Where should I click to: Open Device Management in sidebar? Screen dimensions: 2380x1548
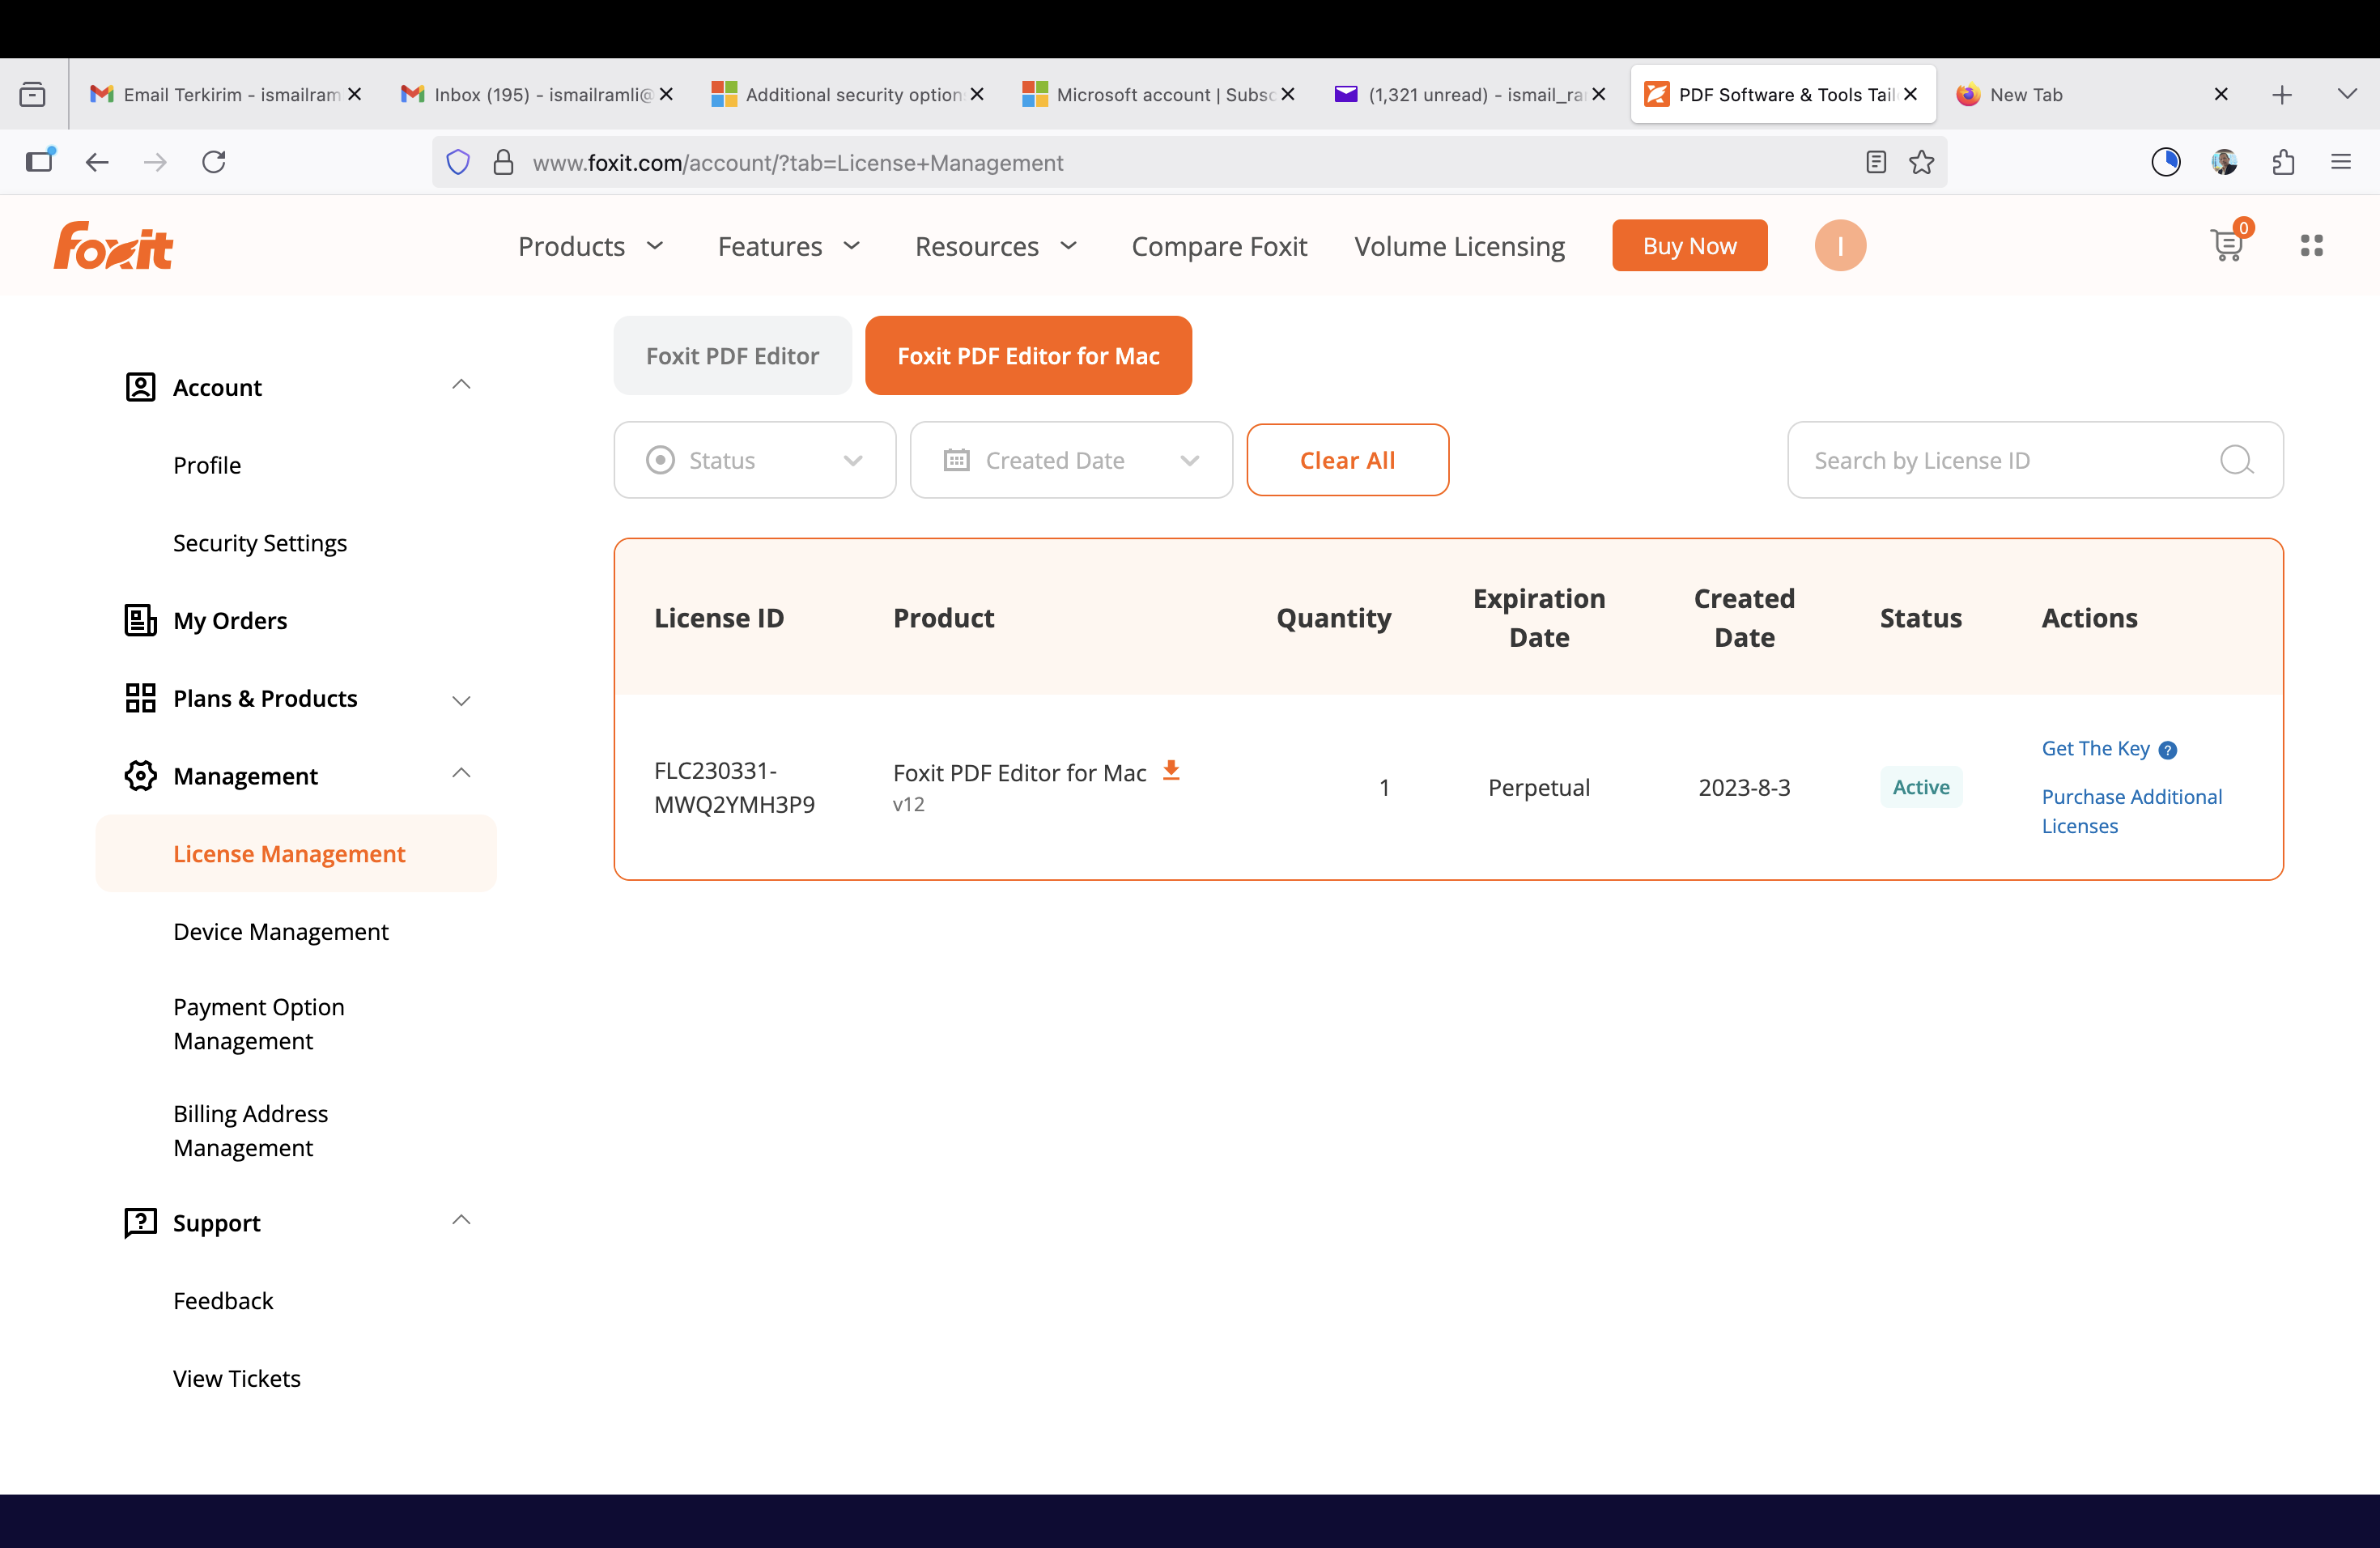[x=281, y=931]
